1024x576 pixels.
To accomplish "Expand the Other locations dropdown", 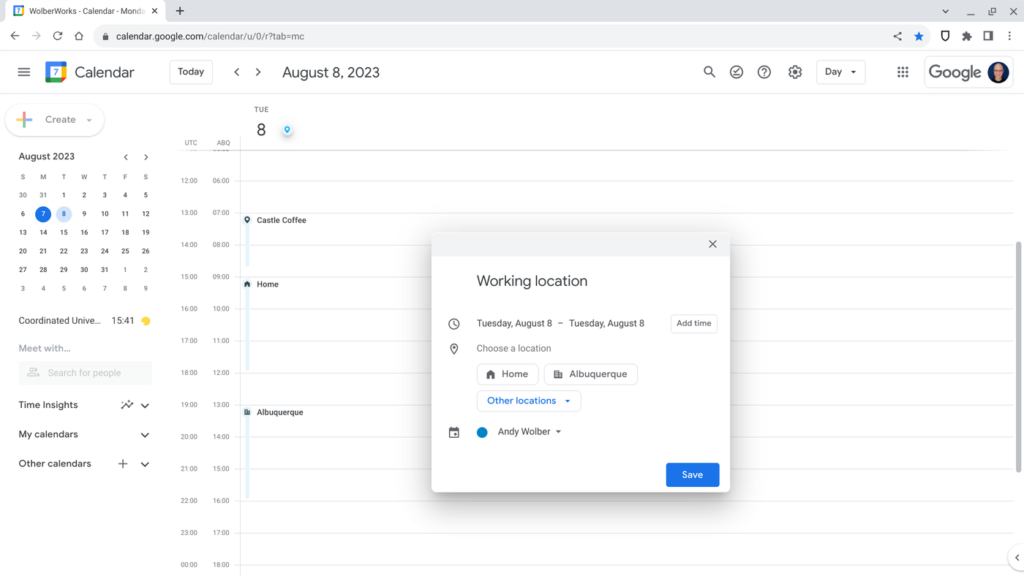I will (528, 401).
